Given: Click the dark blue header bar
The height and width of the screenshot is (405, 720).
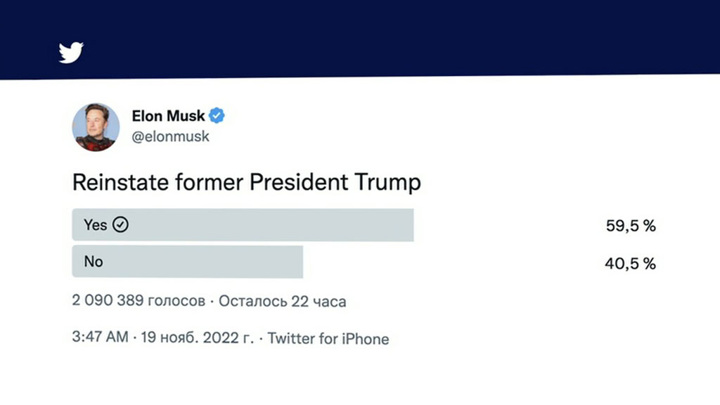Looking at the screenshot, I should click(360, 39).
